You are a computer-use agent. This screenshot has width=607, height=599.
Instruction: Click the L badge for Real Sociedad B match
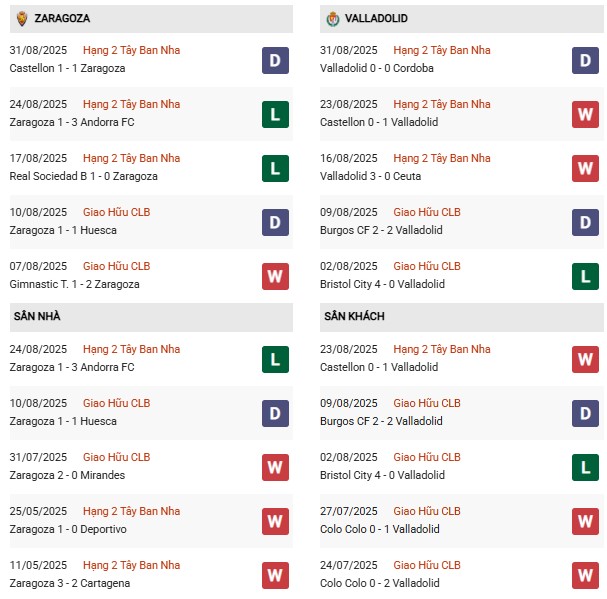[276, 168]
